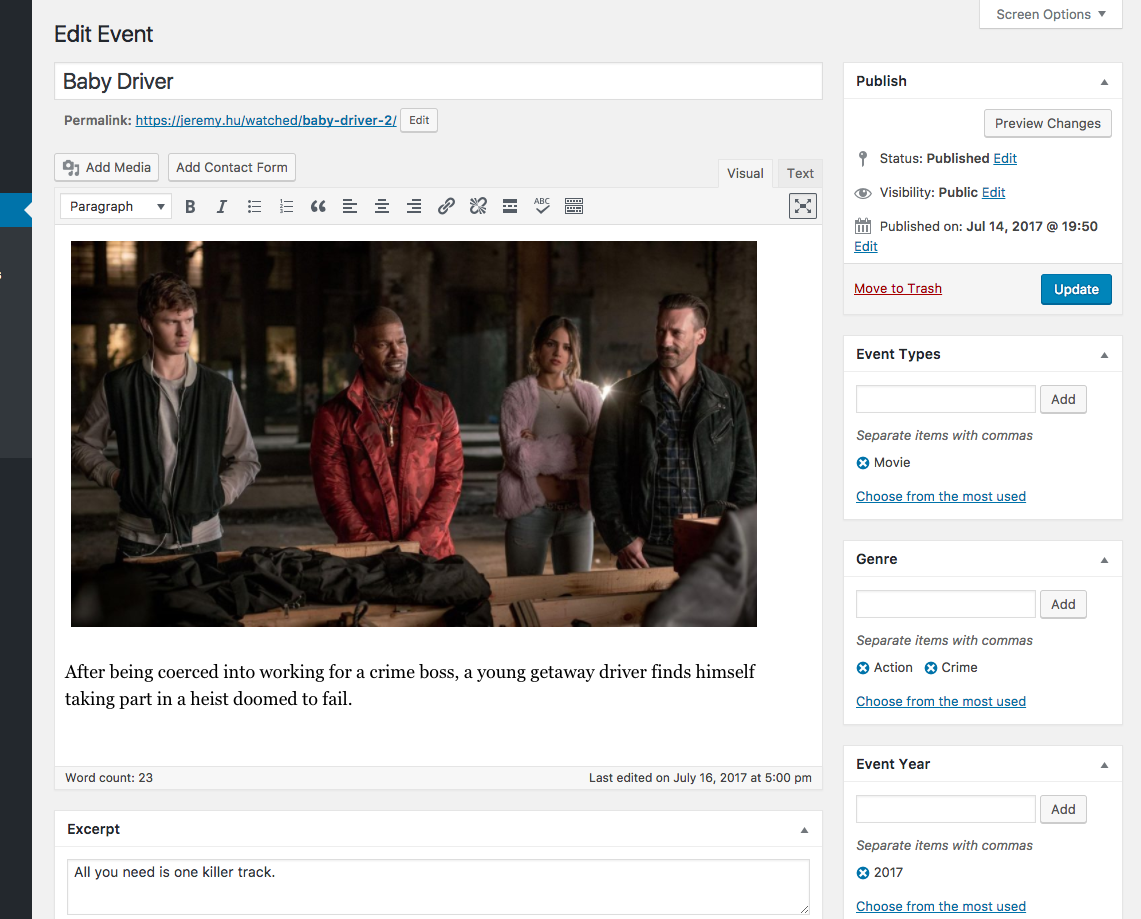Remove the Crime genre tag
The height and width of the screenshot is (919, 1141).
tap(931, 668)
